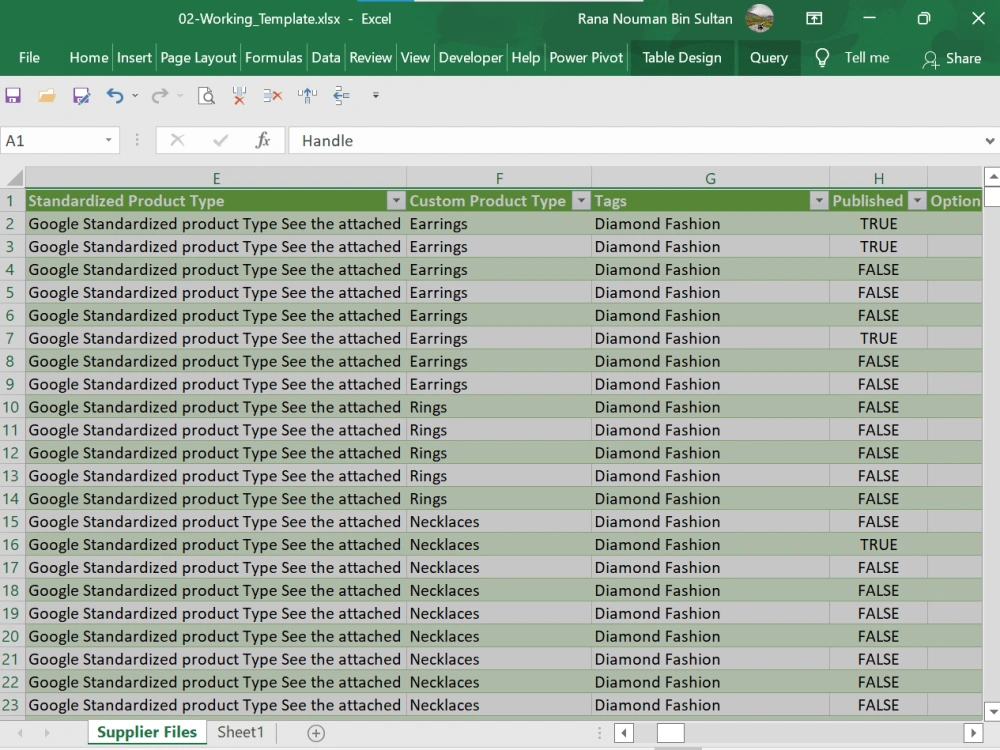This screenshot has width=1000, height=750.
Task: Open the Formulas ribbon tab
Action: click(274, 58)
